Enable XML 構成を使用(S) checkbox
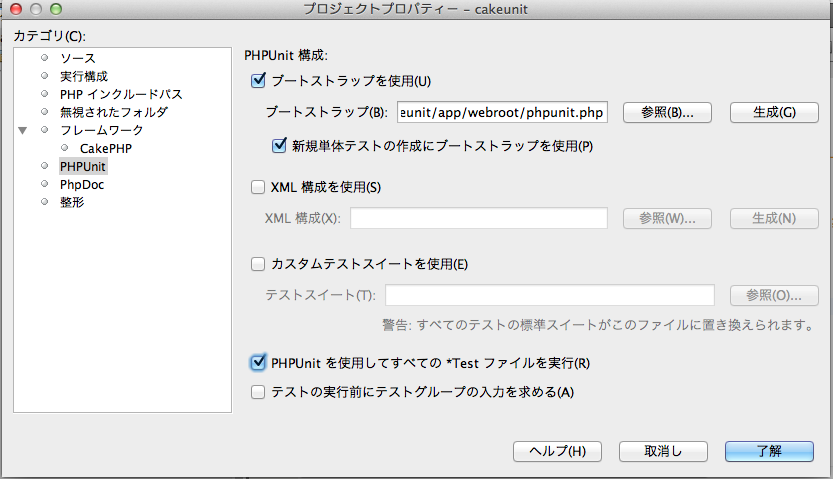Screen dimensions: 833x479 tap(258, 187)
